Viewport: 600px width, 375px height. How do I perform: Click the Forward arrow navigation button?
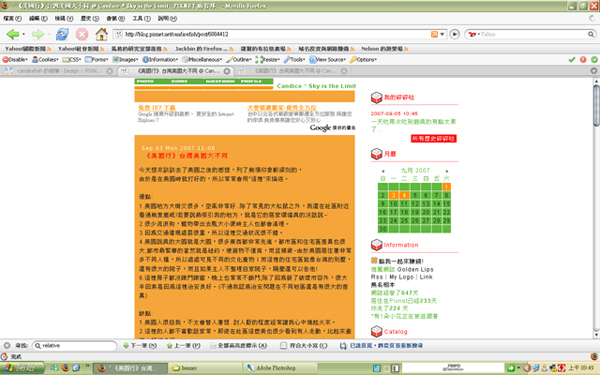(x=38, y=34)
